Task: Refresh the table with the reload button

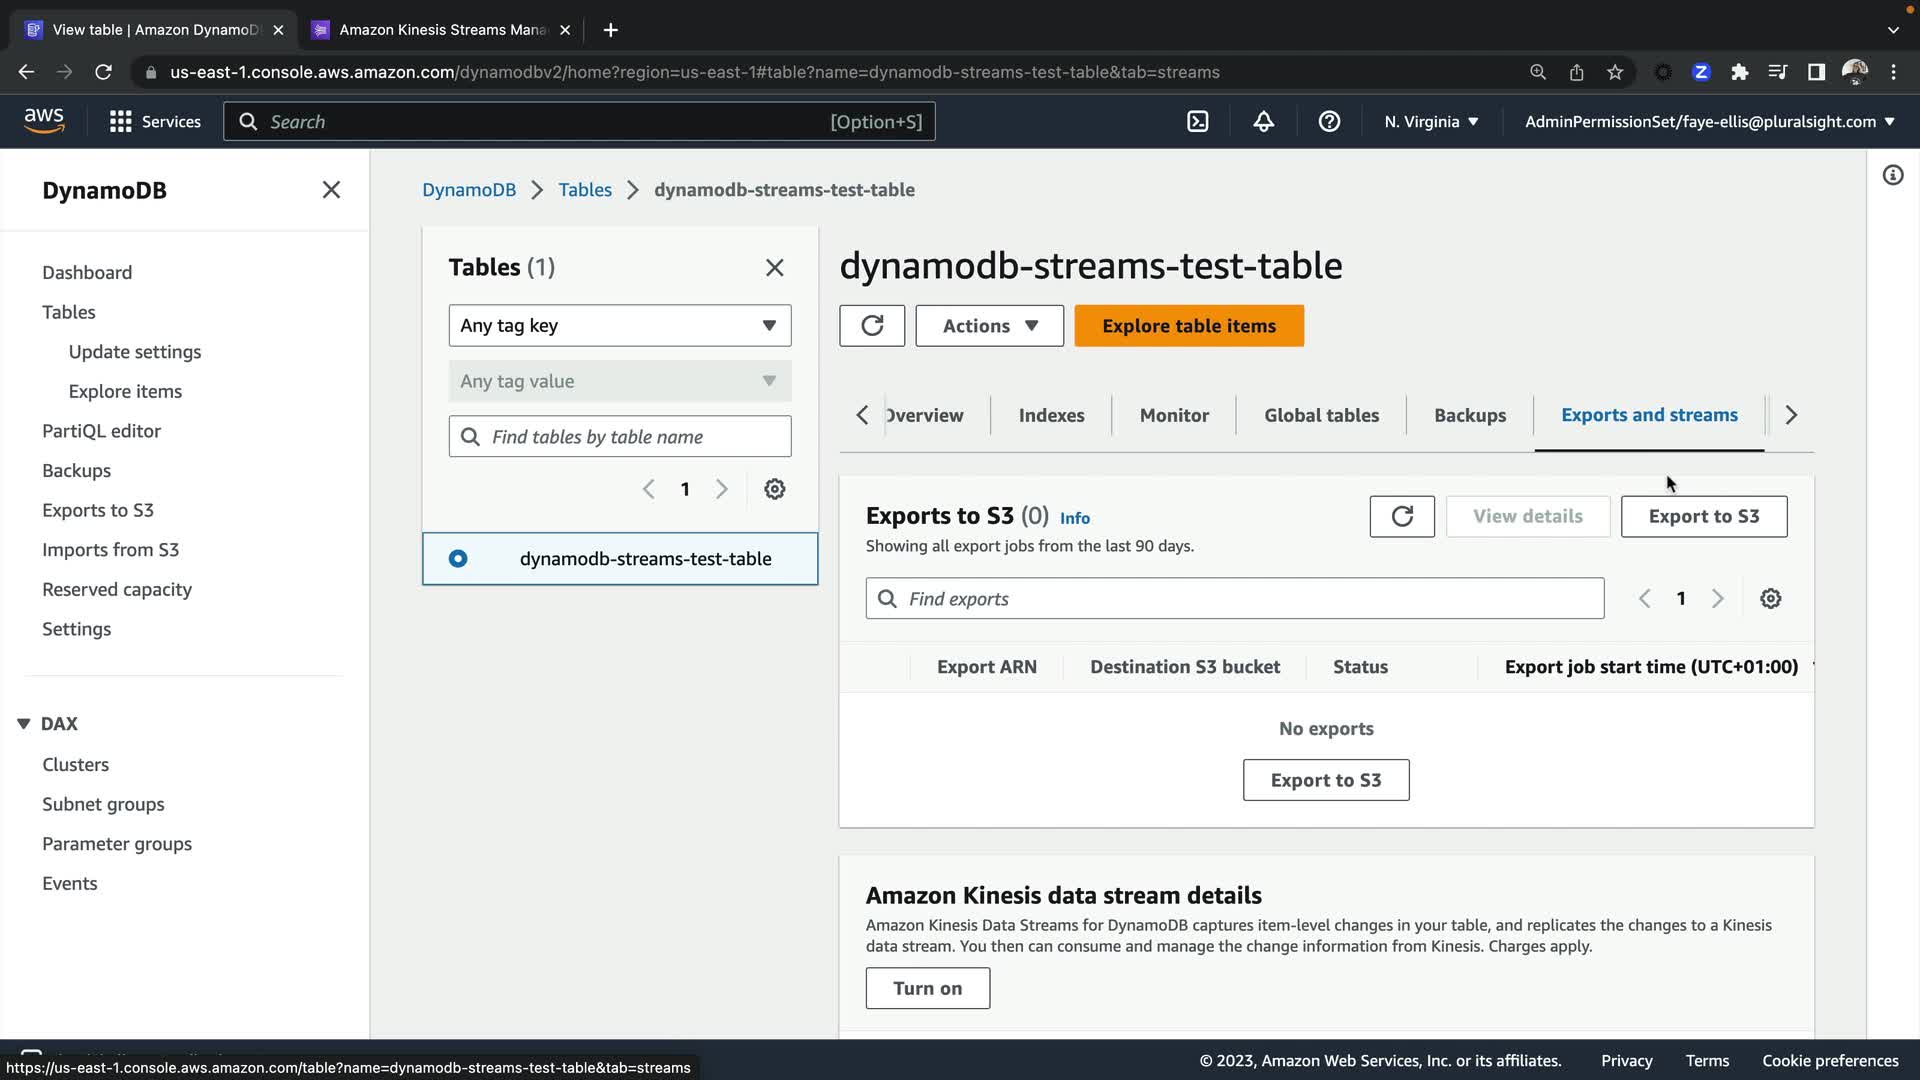Action: pyautogui.click(x=872, y=326)
